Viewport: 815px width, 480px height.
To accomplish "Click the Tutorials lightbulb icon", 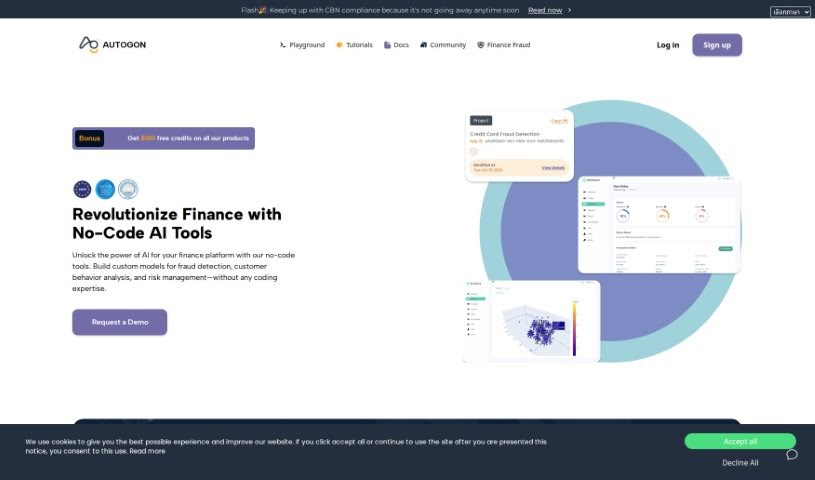I will (x=339, y=45).
